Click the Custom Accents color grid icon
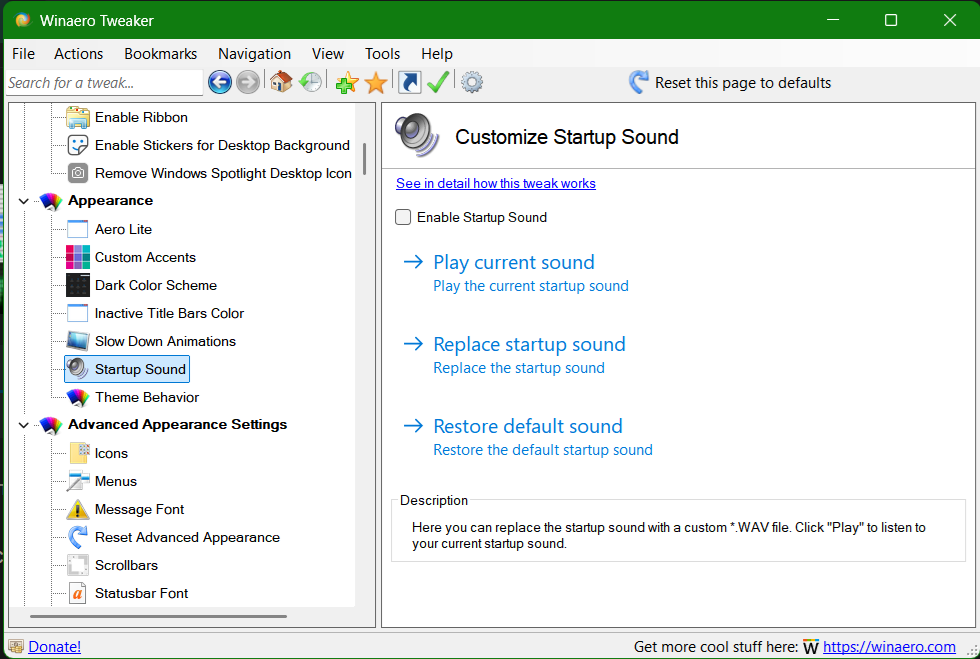 [x=78, y=257]
